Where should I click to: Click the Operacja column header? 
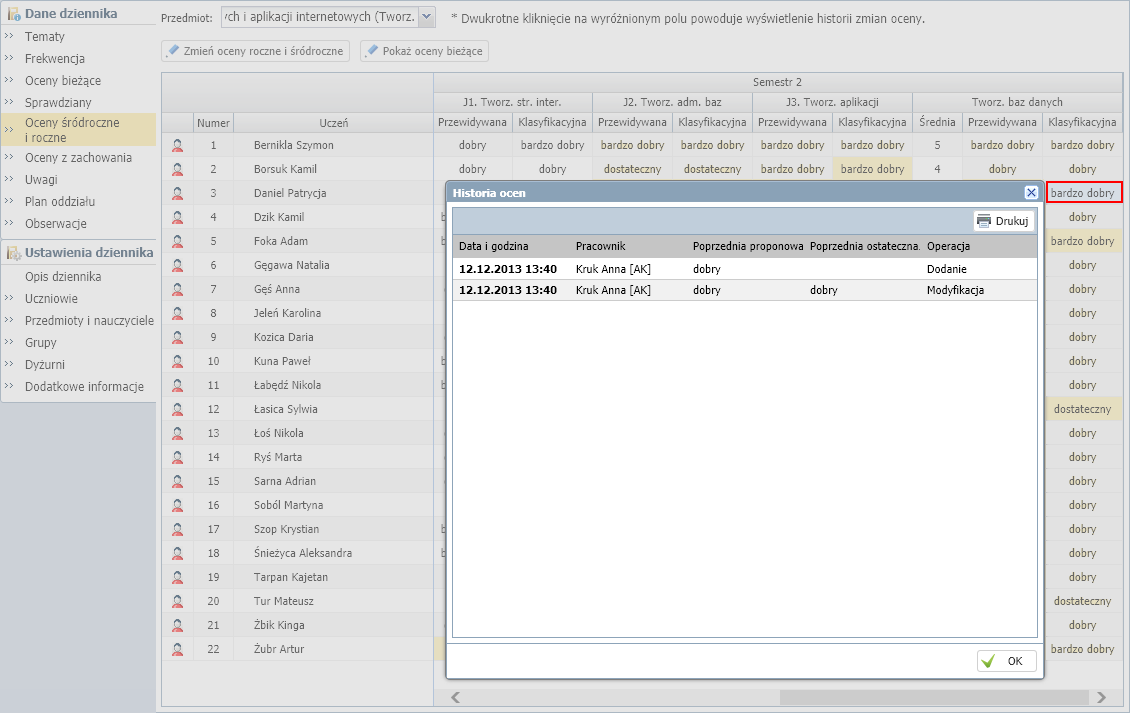point(979,246)
